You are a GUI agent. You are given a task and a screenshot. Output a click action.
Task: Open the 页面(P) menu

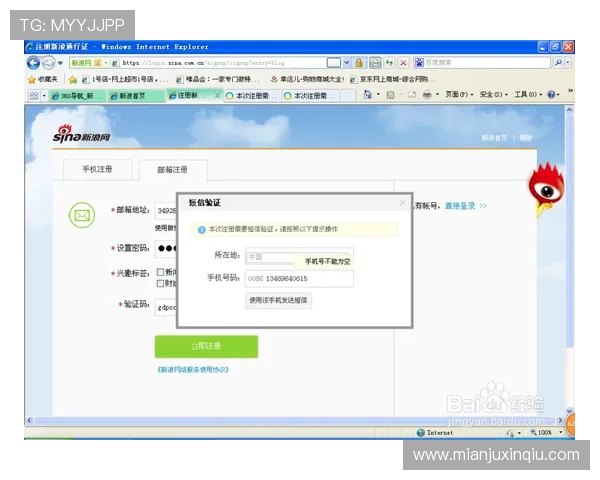click(x=458, y=95)
